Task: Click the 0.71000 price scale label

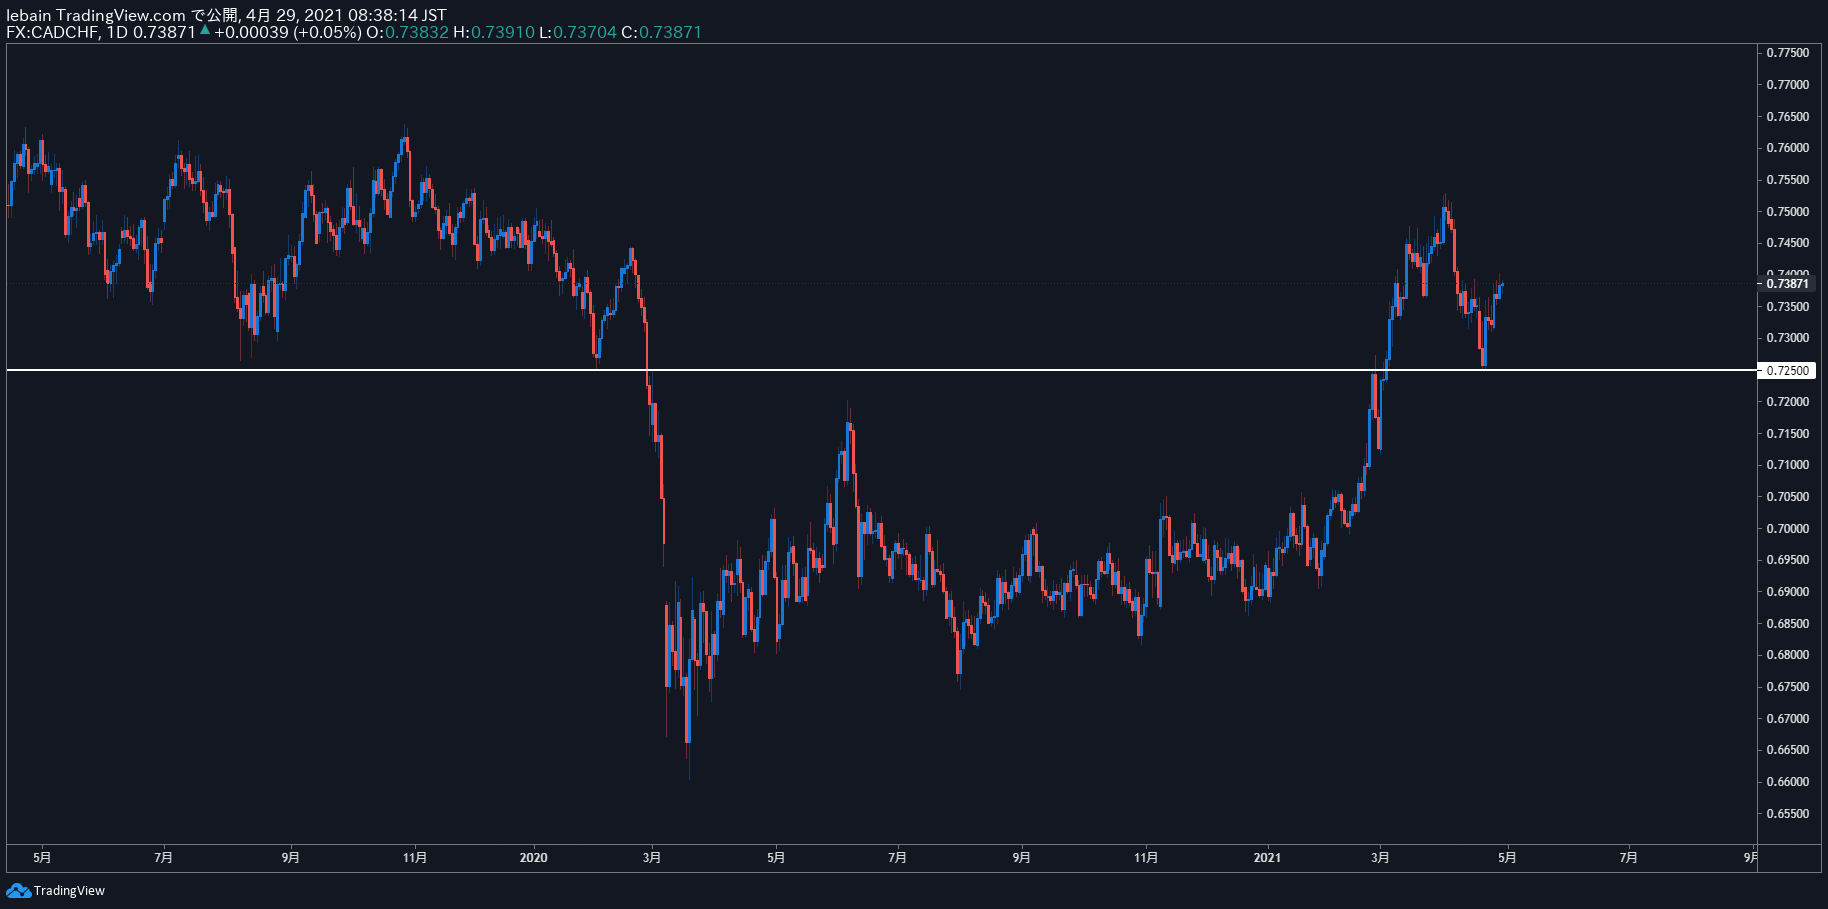Action: point(1787,465)
